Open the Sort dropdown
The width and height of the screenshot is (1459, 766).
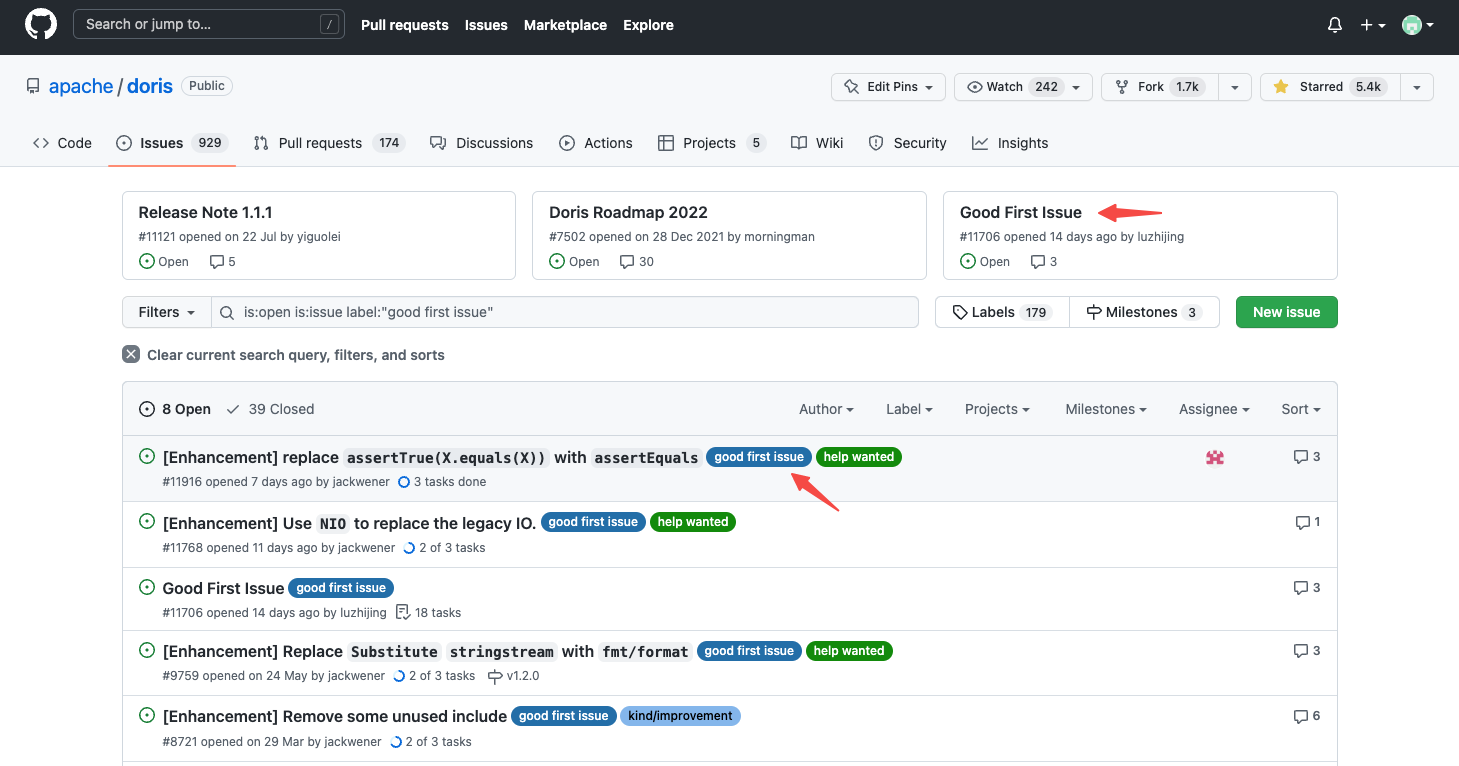point(1301,409)
